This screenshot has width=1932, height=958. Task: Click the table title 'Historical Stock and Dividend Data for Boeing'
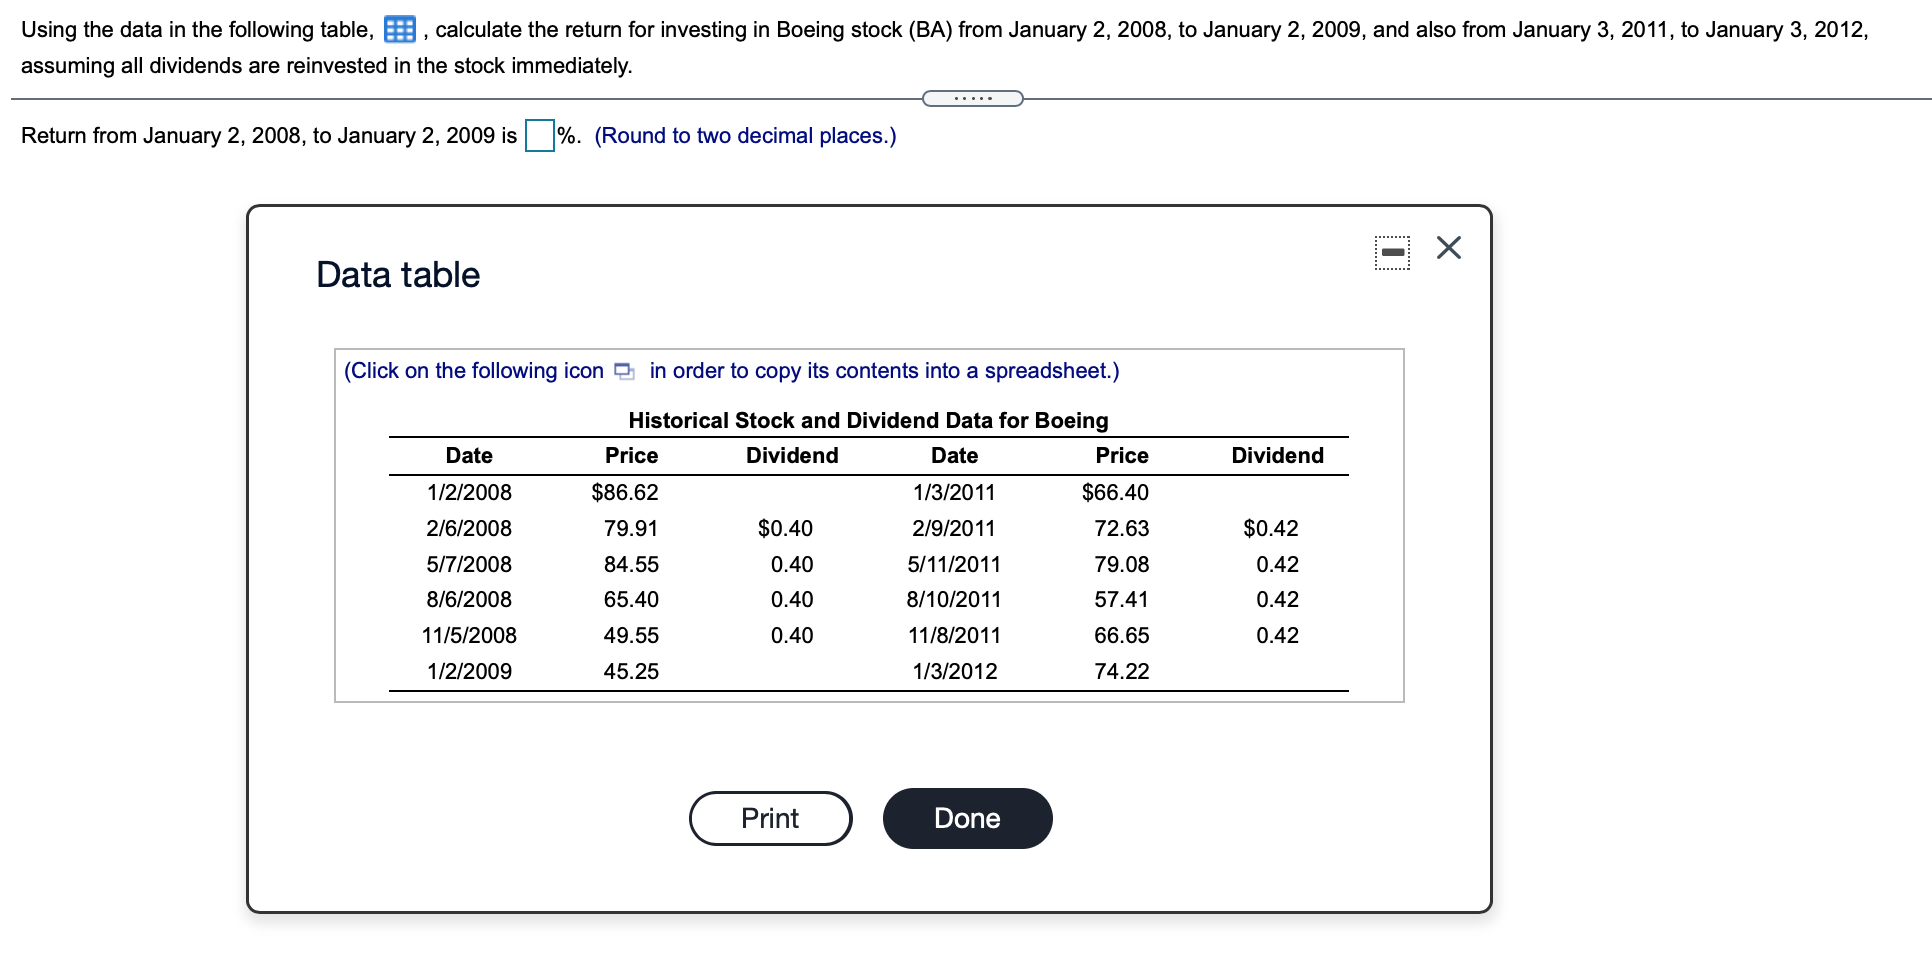click(x=868, y=420)
